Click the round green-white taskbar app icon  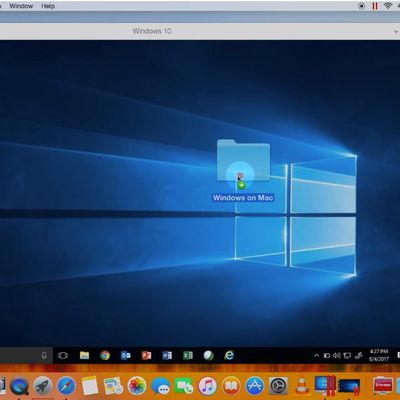point(209,355)
